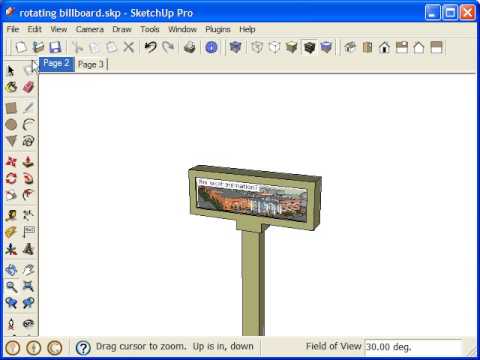The image size is (480, 360).
Task: Open the Camera menu
Action: pos(90,29)
